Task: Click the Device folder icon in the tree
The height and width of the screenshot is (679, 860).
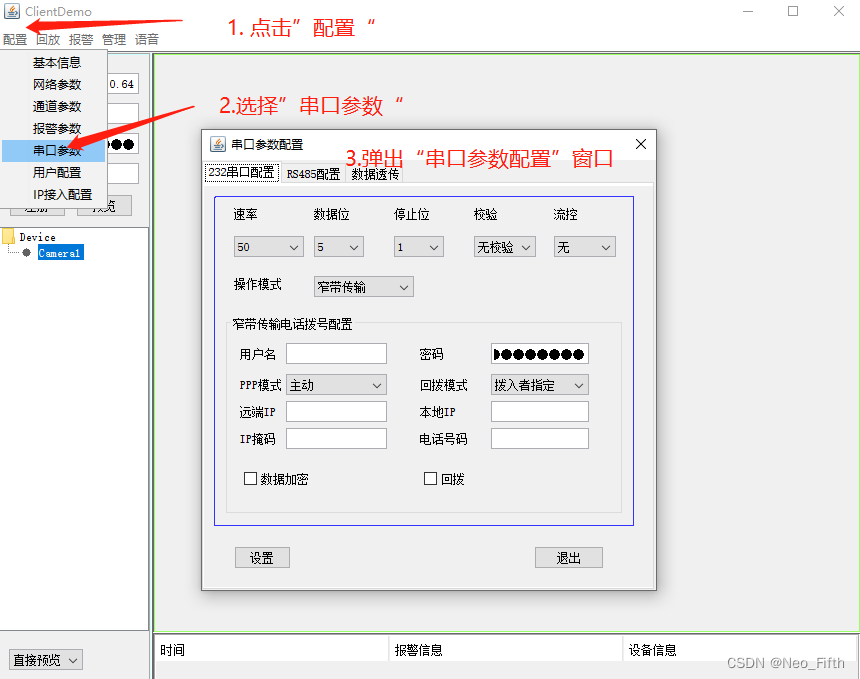Action: tap(10, 237)
